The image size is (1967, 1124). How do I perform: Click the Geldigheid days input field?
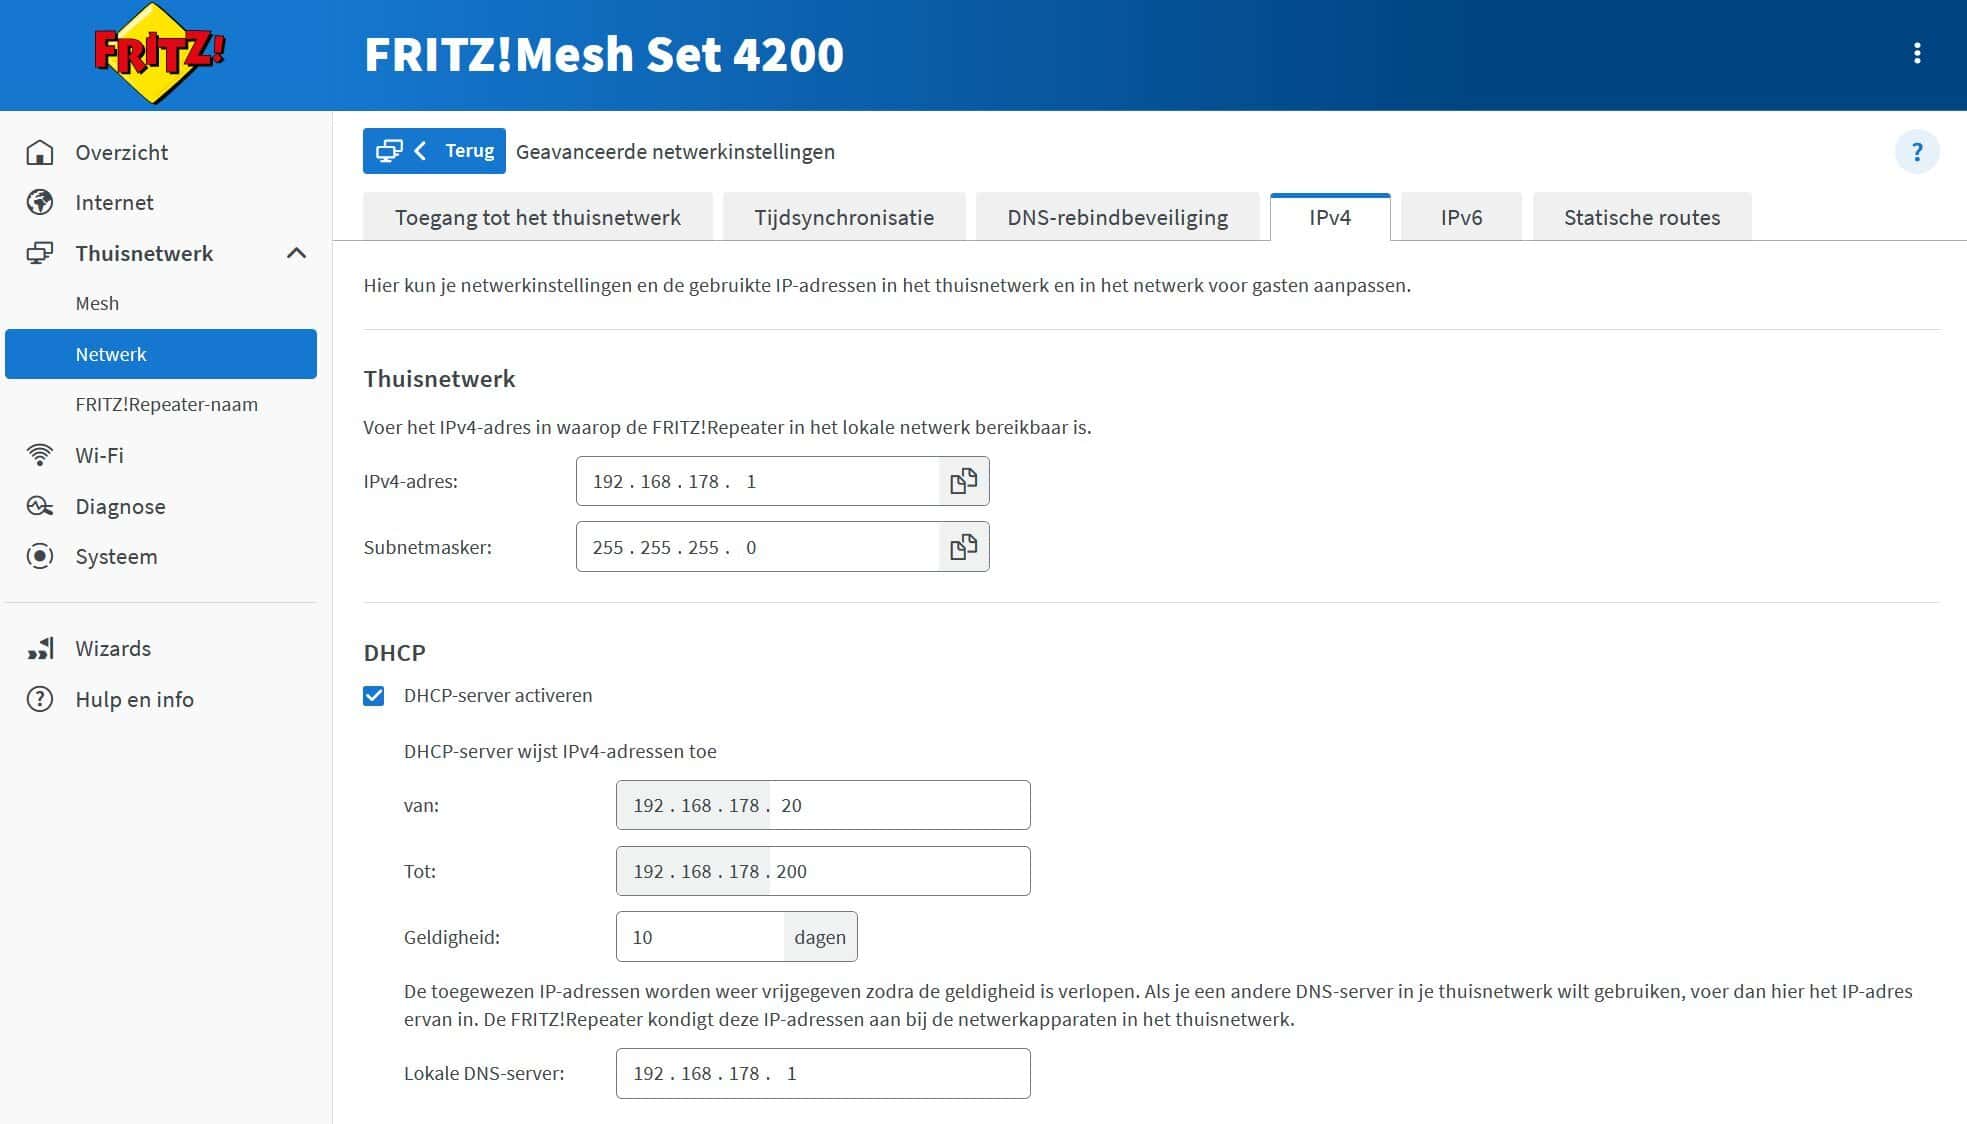coord(699,937)
